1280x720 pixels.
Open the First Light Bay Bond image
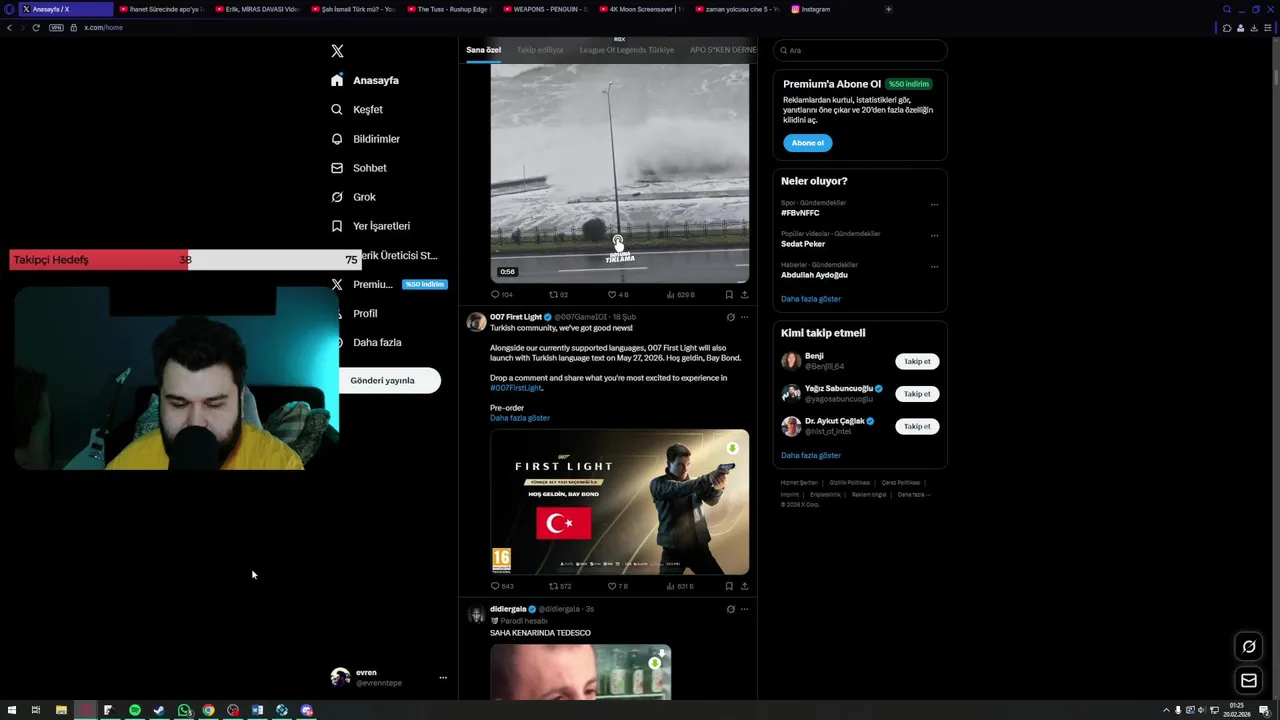click(619, 503)
